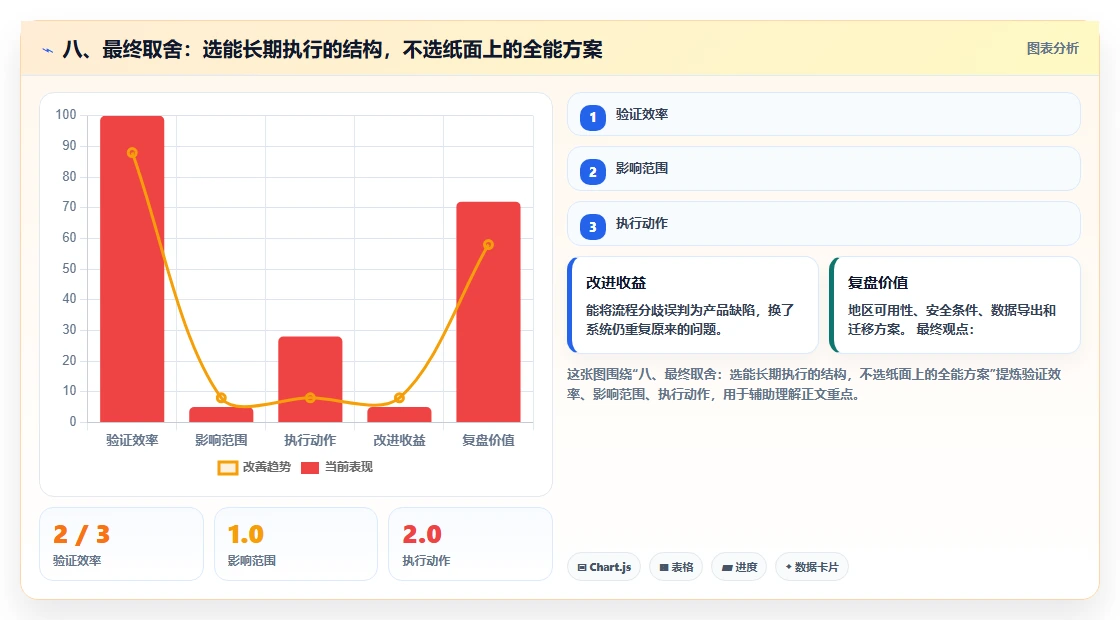The height and width of the screenshot is (620, 1120).
Task: Click the 当前表现 legend label
Action: tap(349, 467)
